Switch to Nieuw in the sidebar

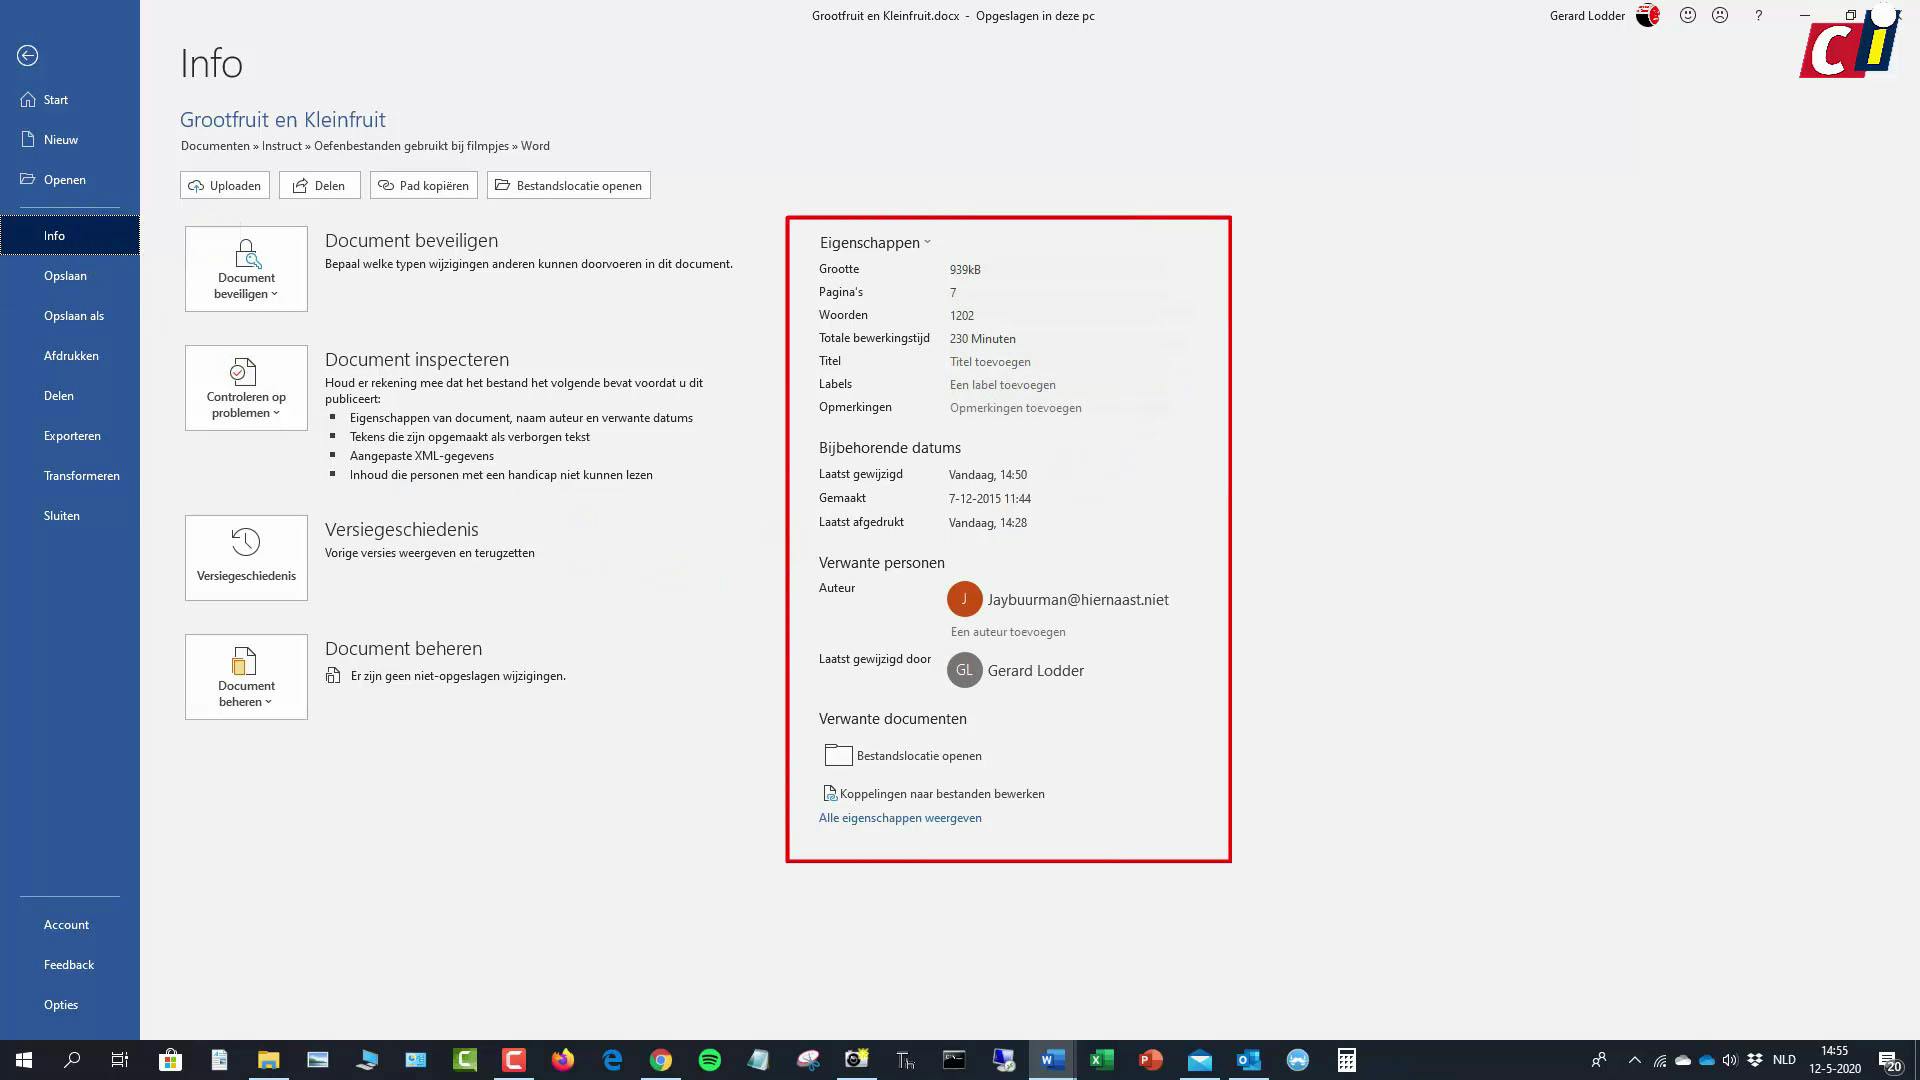(x=60, y=139)
